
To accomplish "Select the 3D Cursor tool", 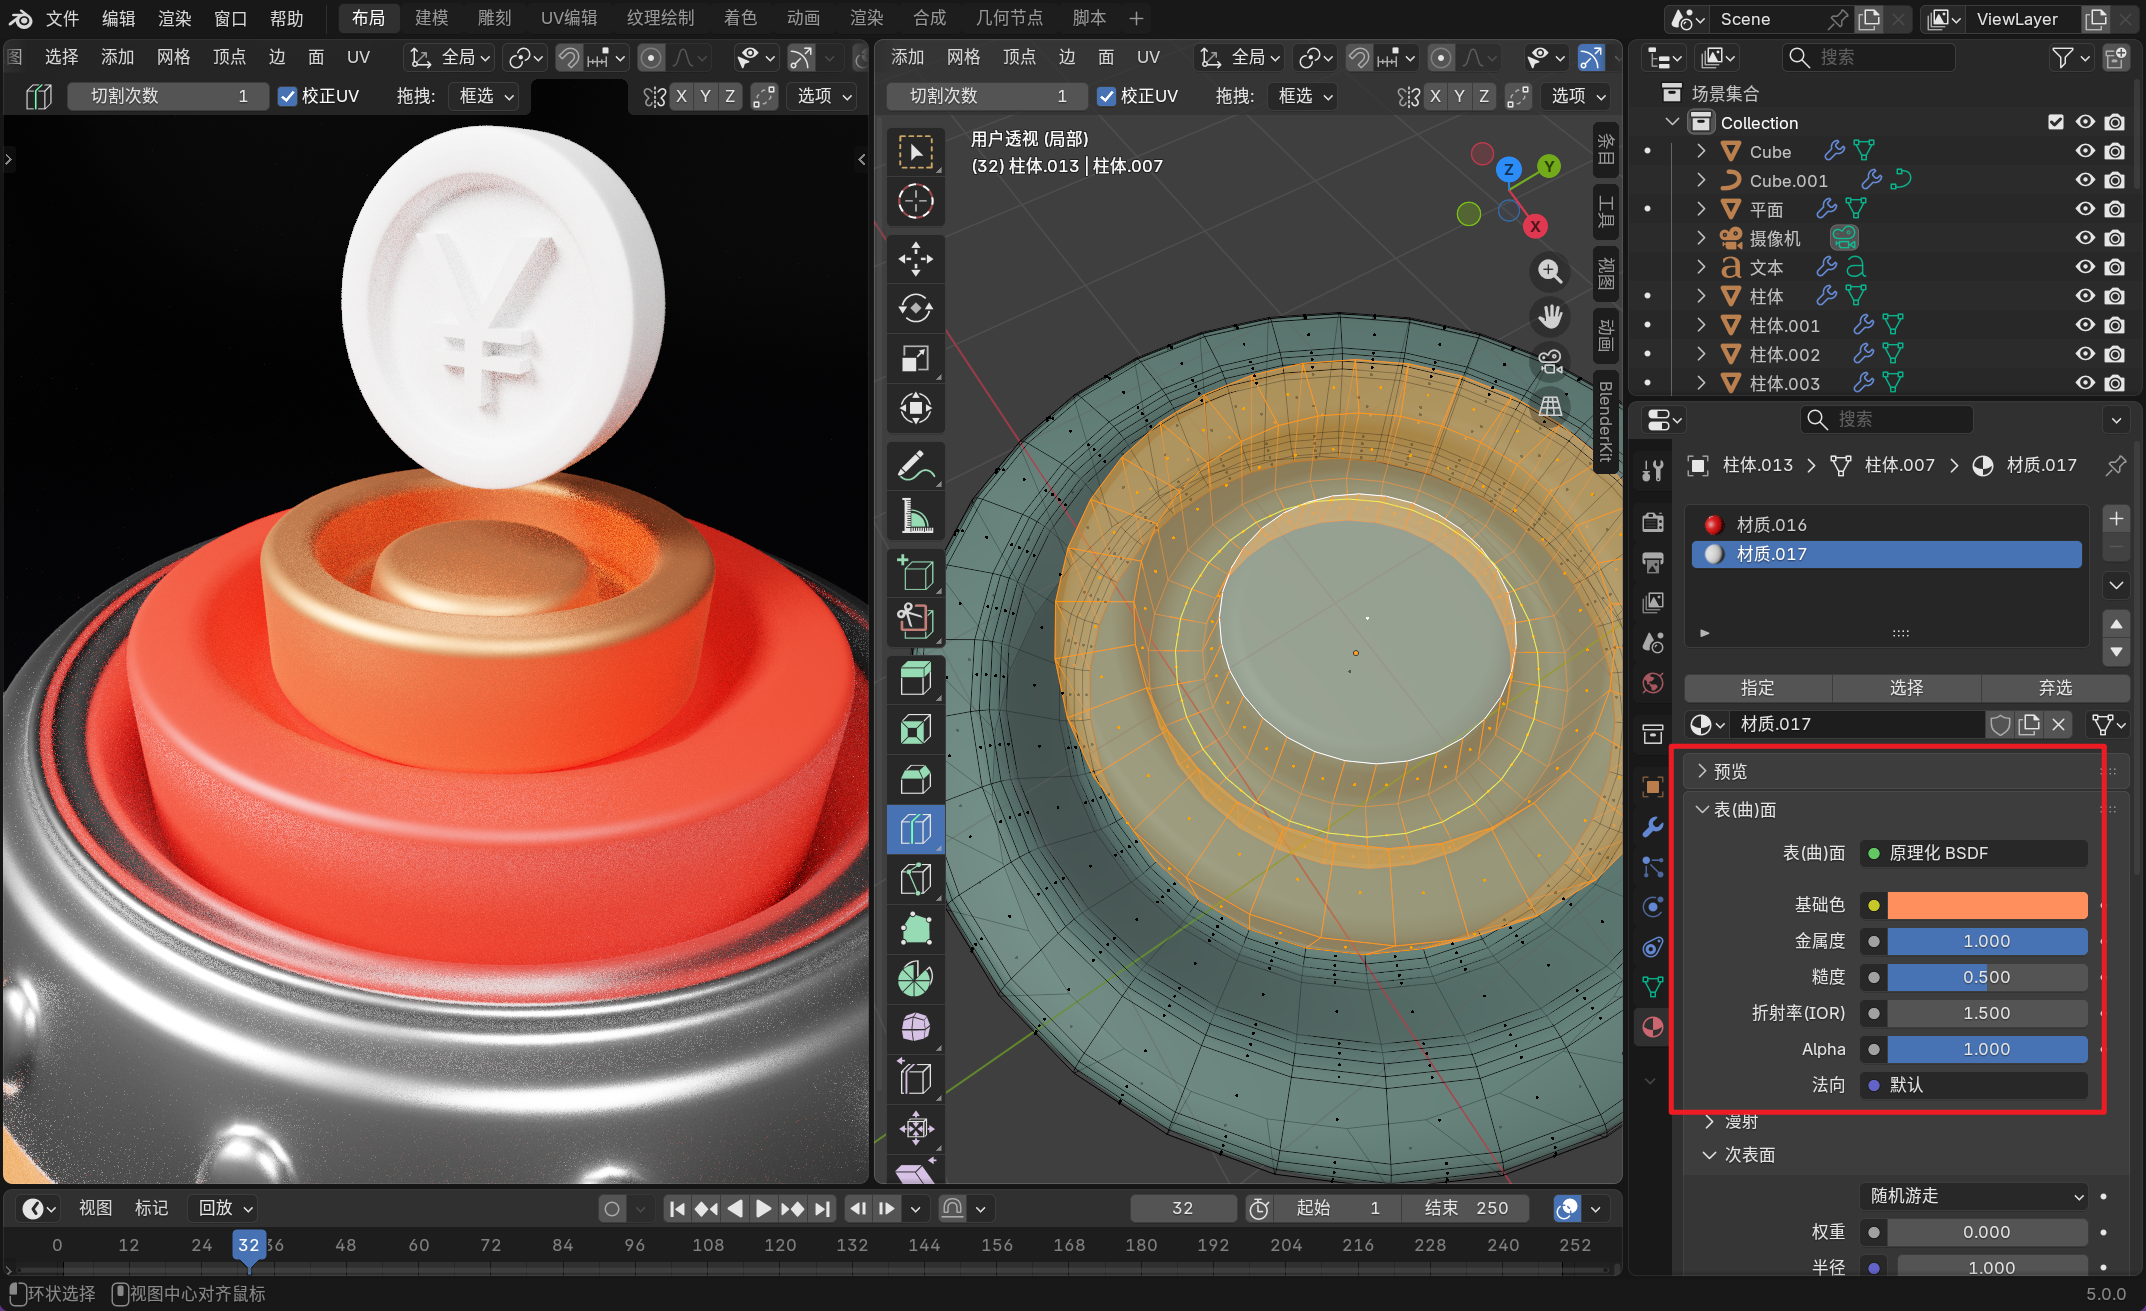I will (x=915, y=201).
